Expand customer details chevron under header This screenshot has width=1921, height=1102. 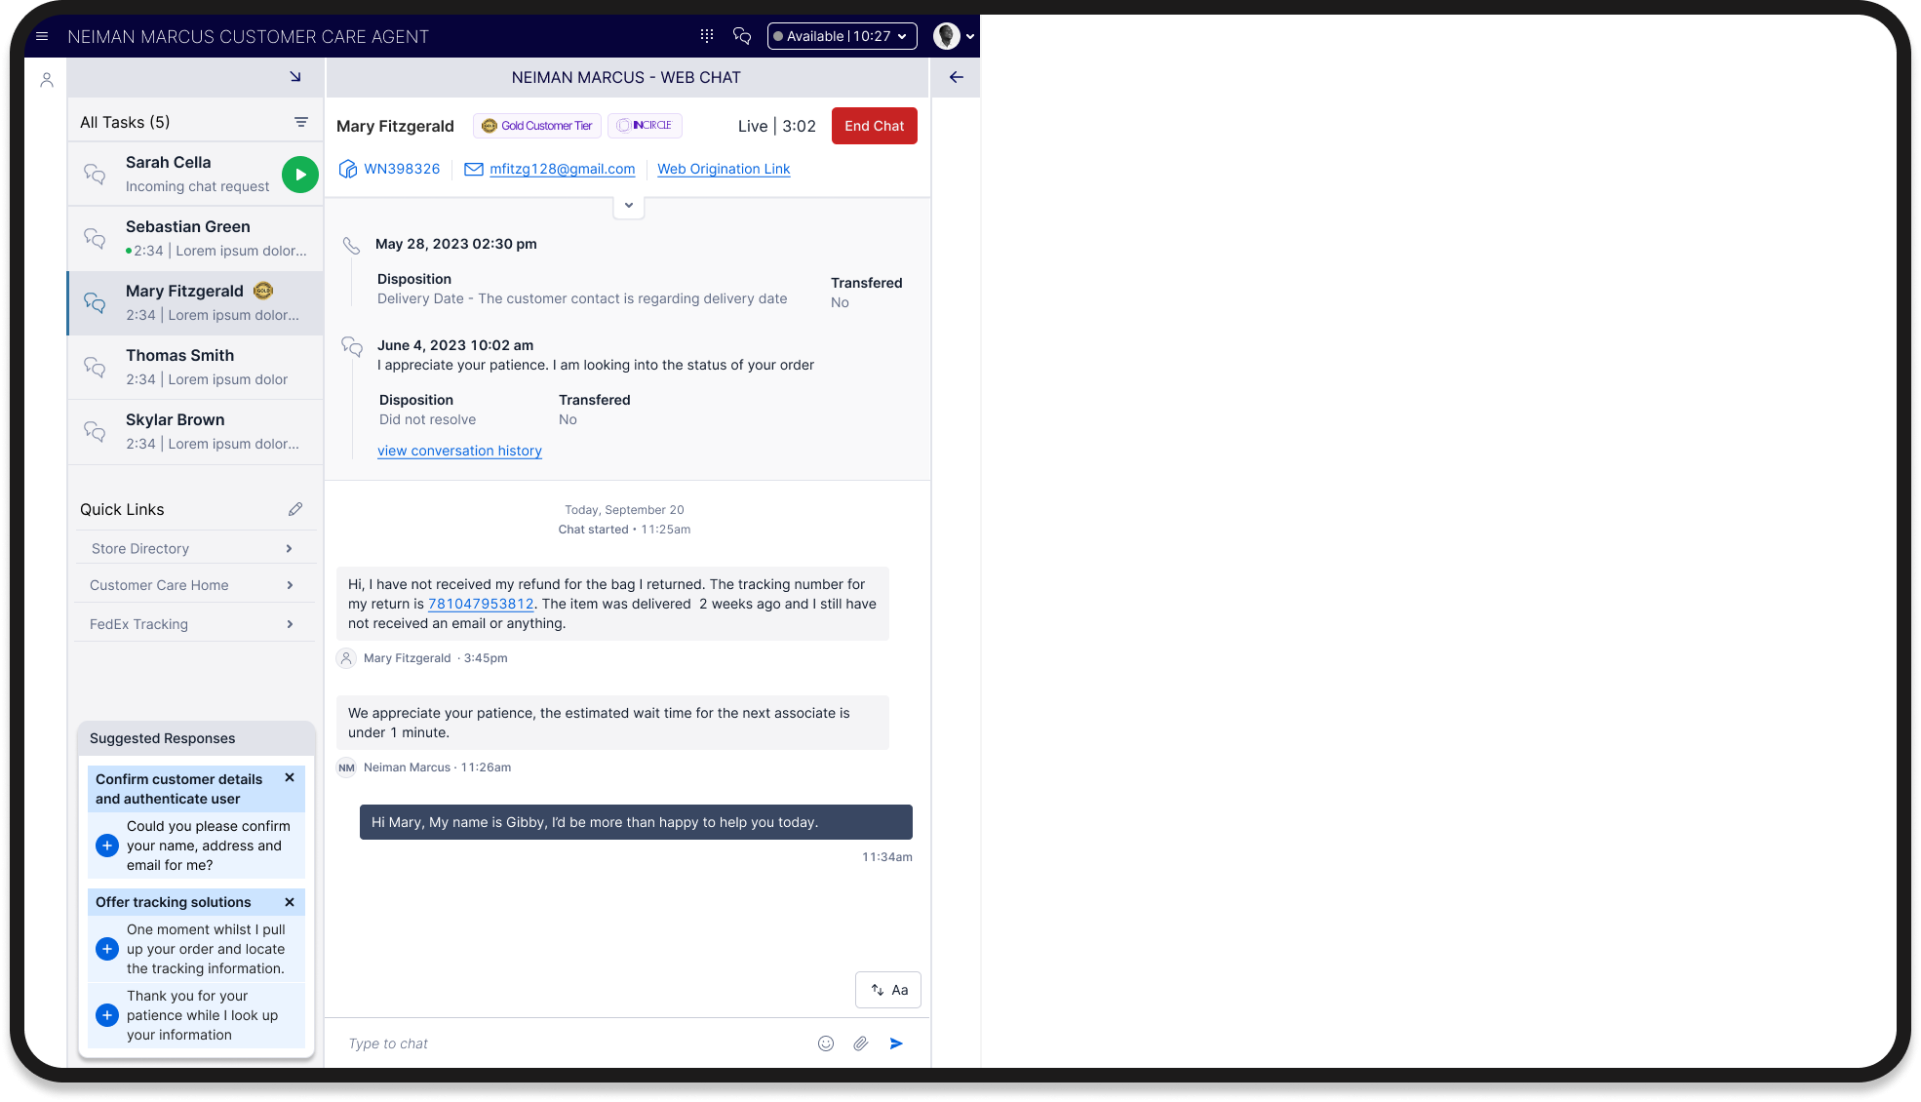[628, 205]
